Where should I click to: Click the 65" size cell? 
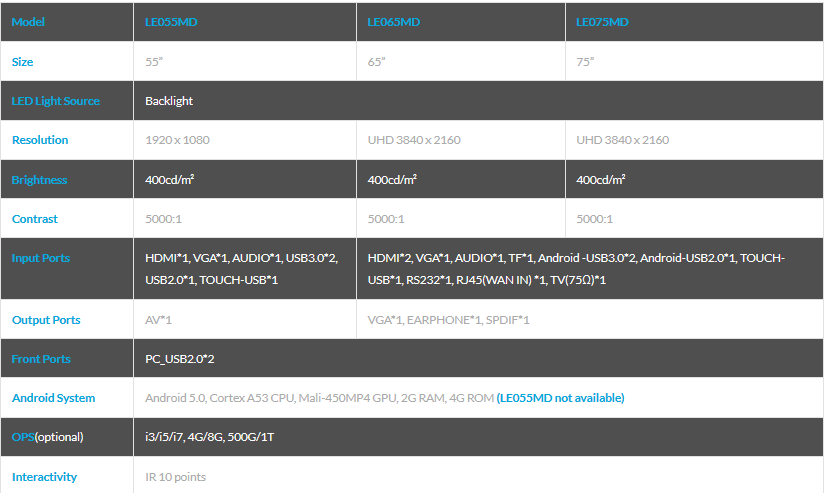[x=376, y=62]
